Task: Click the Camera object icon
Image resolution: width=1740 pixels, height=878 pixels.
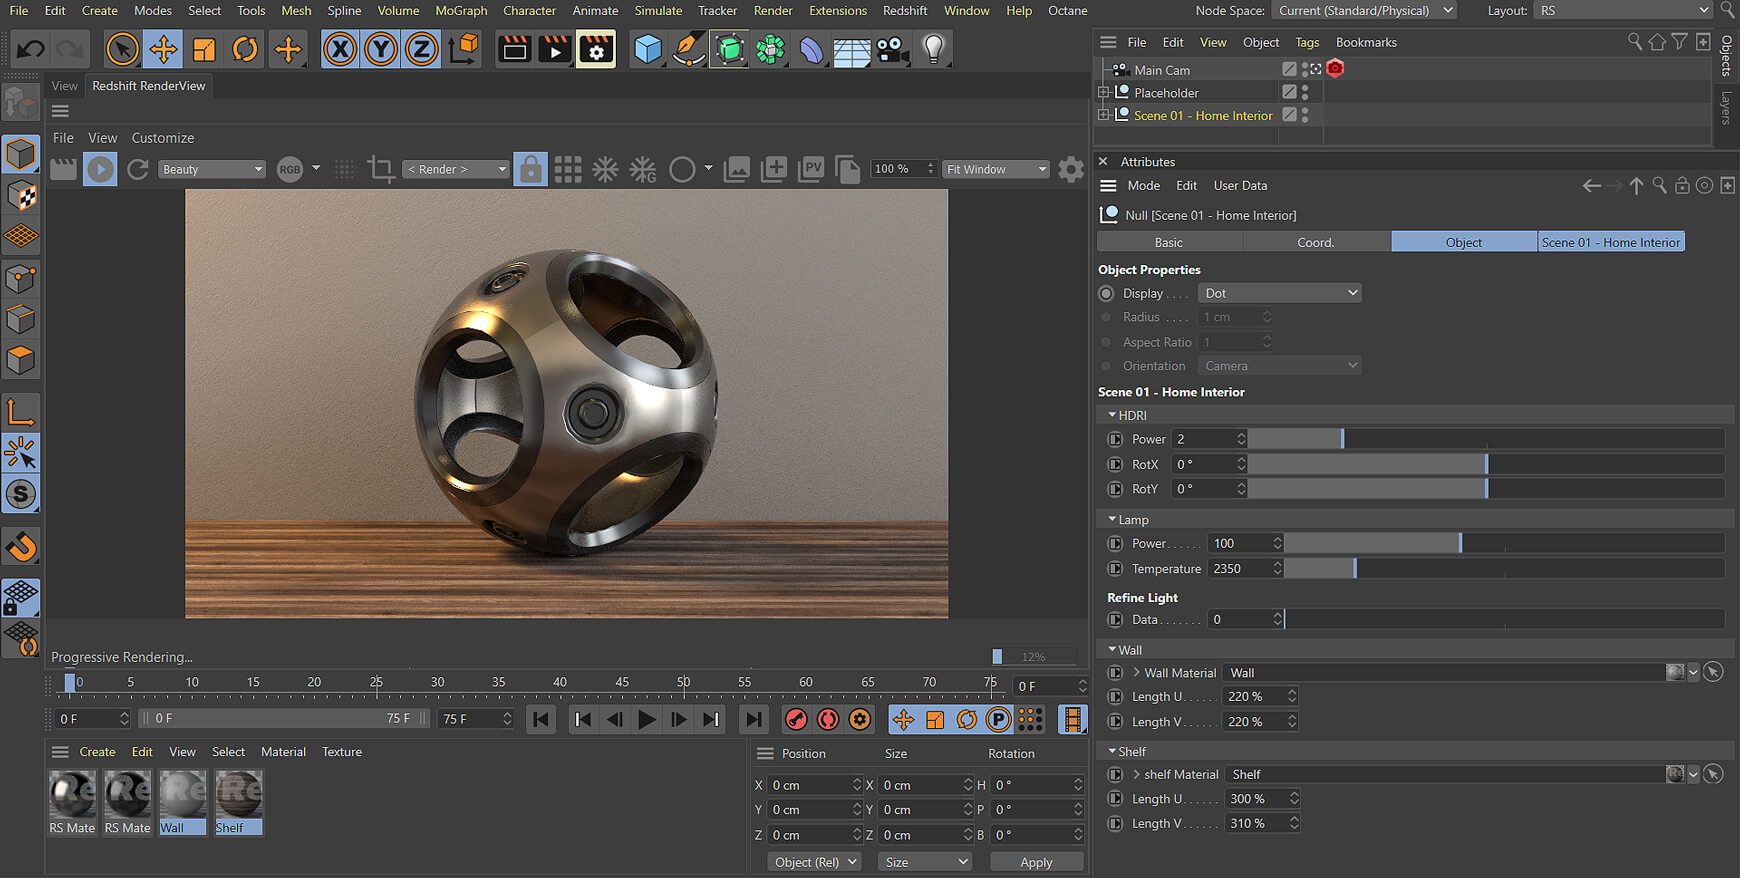Action: (x=893, y=49)
